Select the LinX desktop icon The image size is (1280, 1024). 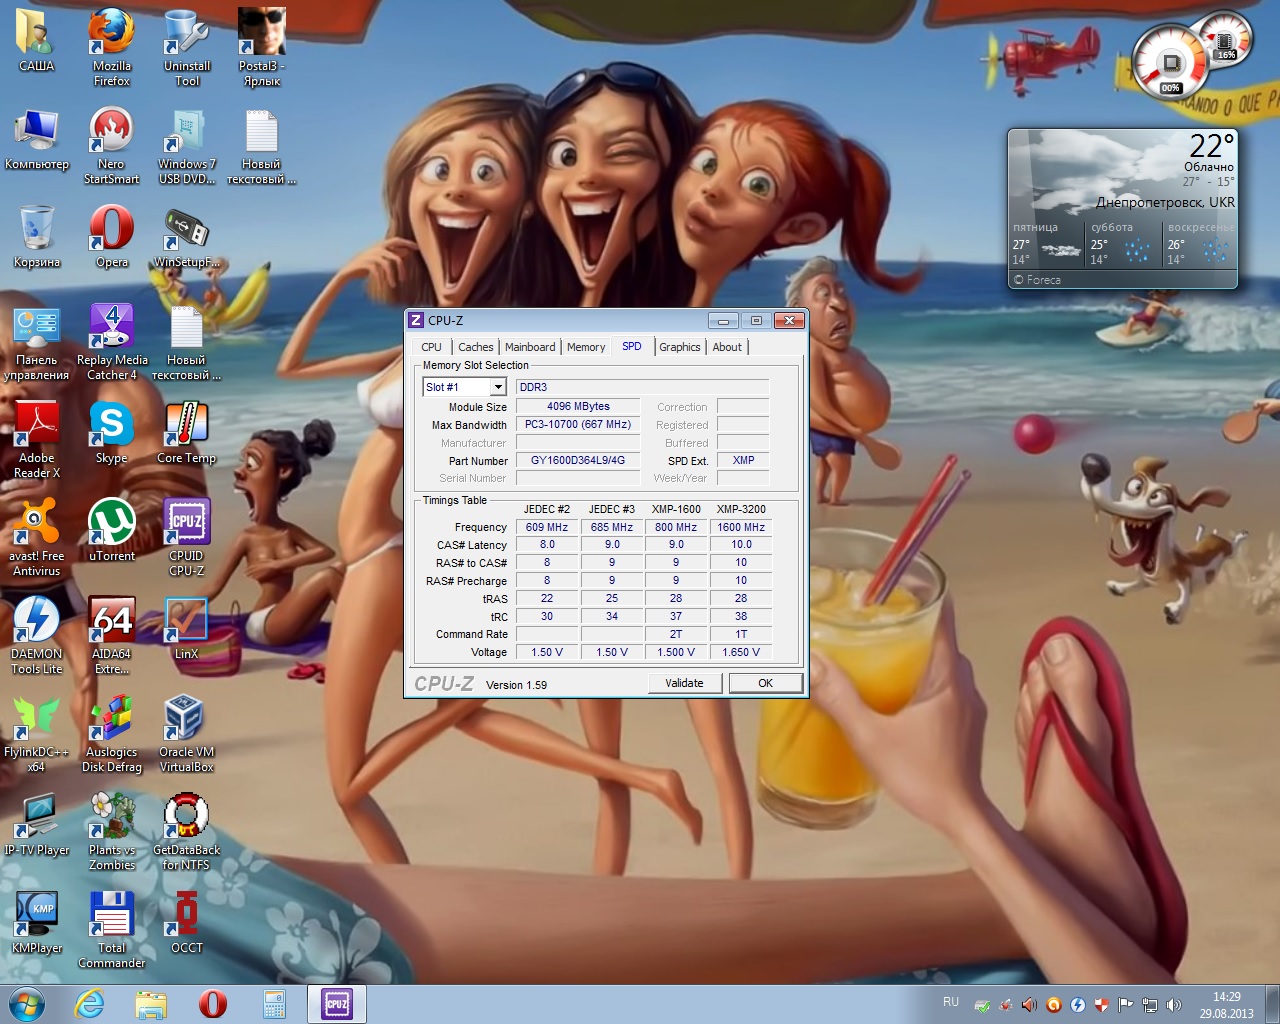187,628
